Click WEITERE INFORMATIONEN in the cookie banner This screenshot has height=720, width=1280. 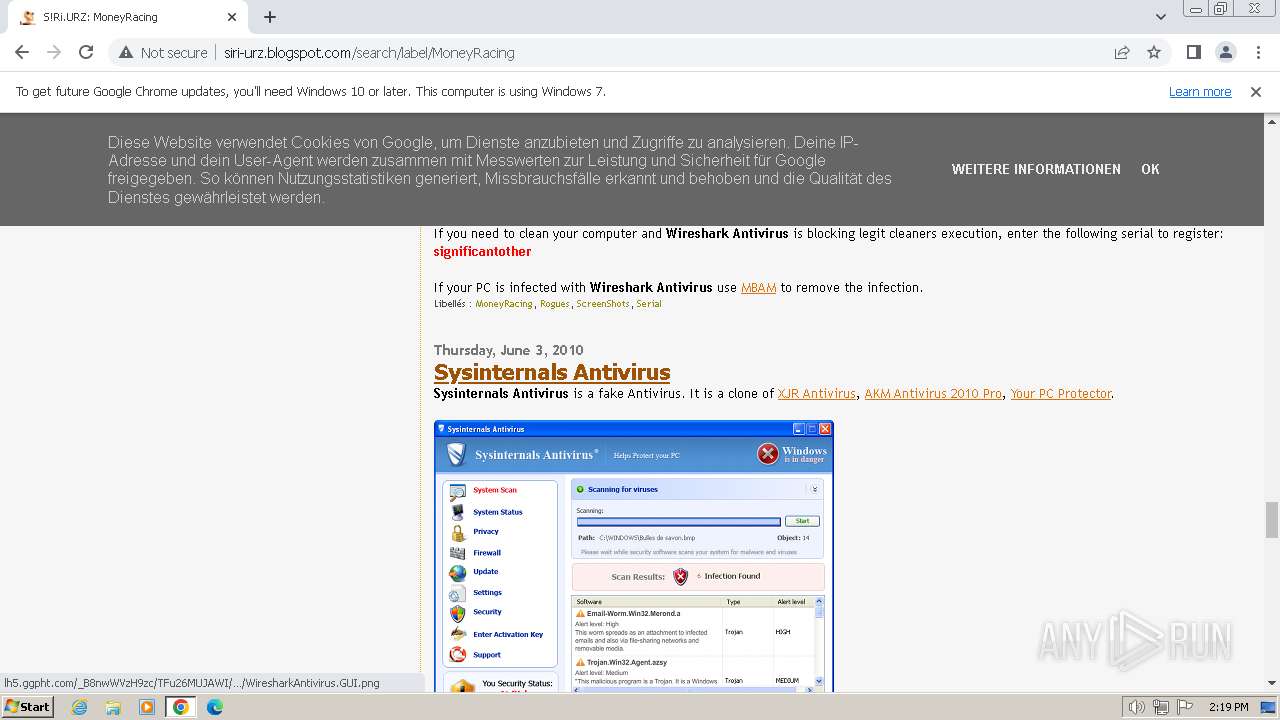[1036, 169]
